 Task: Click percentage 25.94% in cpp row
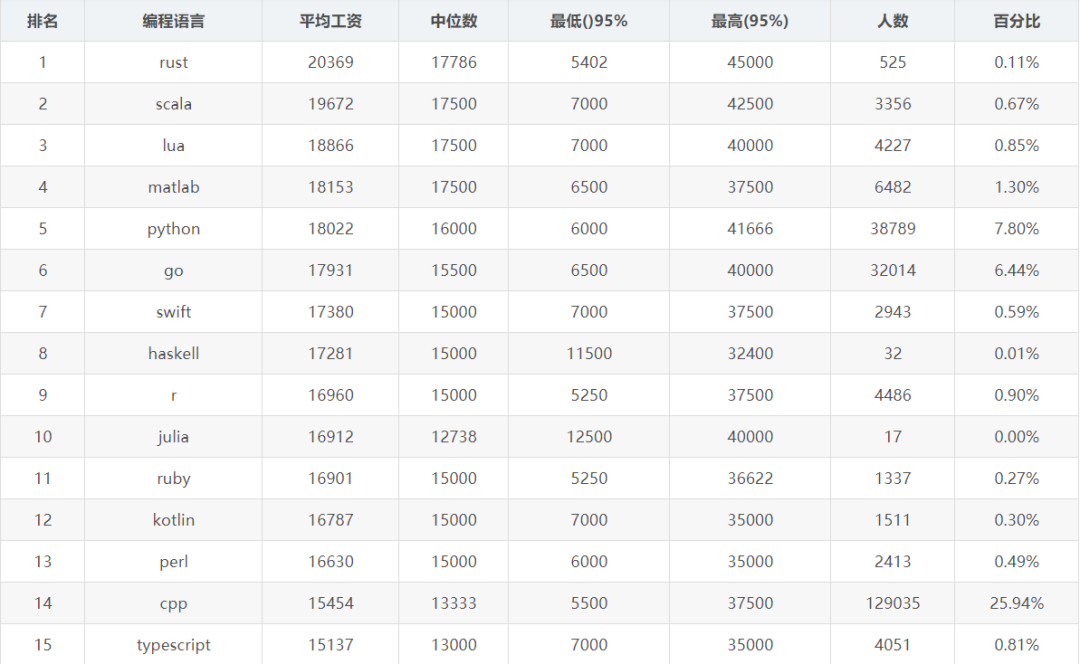(1017, 603)
